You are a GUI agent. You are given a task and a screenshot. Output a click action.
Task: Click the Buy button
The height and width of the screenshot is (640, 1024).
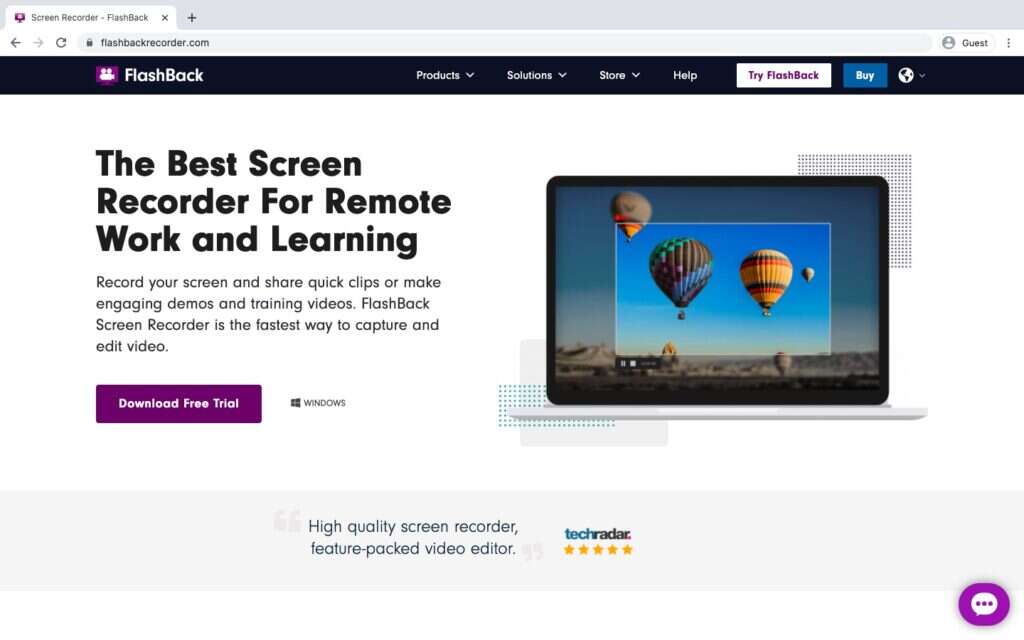[x=865, y=75]
